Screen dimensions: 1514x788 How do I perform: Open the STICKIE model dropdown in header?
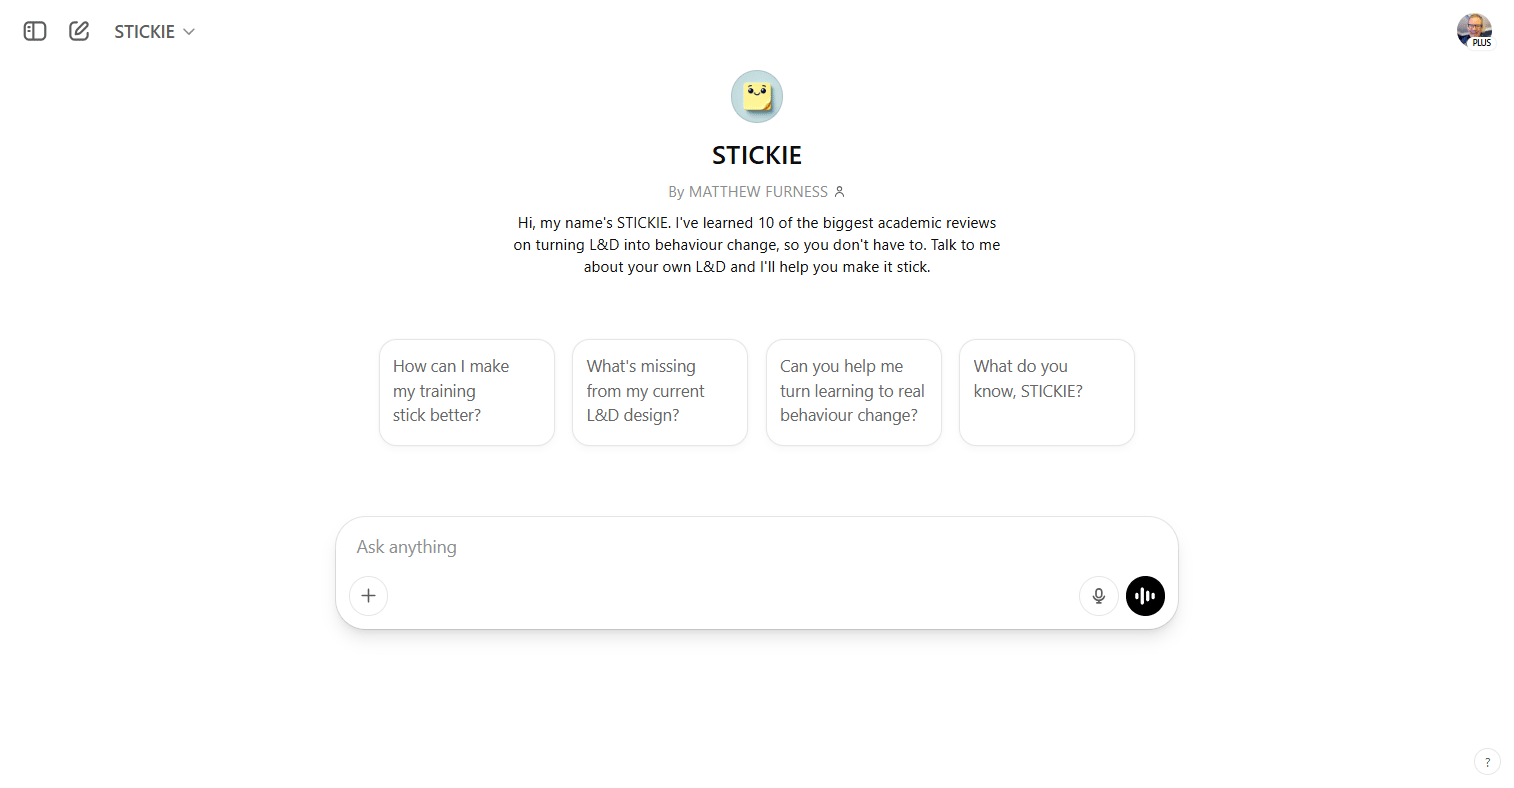[154, 31]
